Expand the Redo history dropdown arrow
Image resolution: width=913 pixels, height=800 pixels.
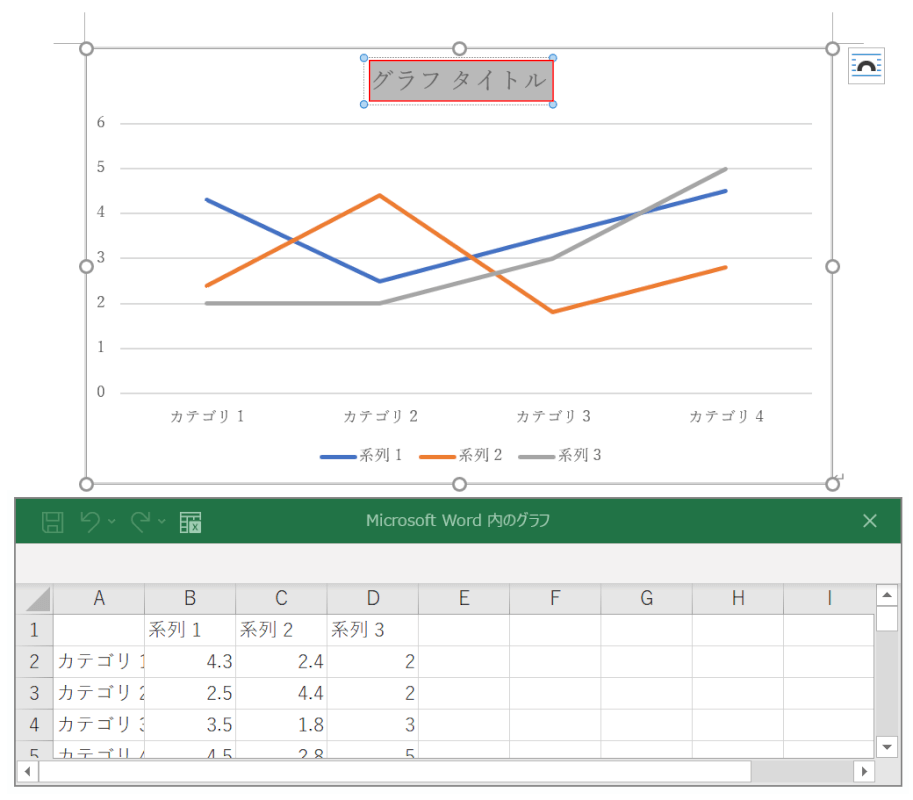[x=162, y=522]
